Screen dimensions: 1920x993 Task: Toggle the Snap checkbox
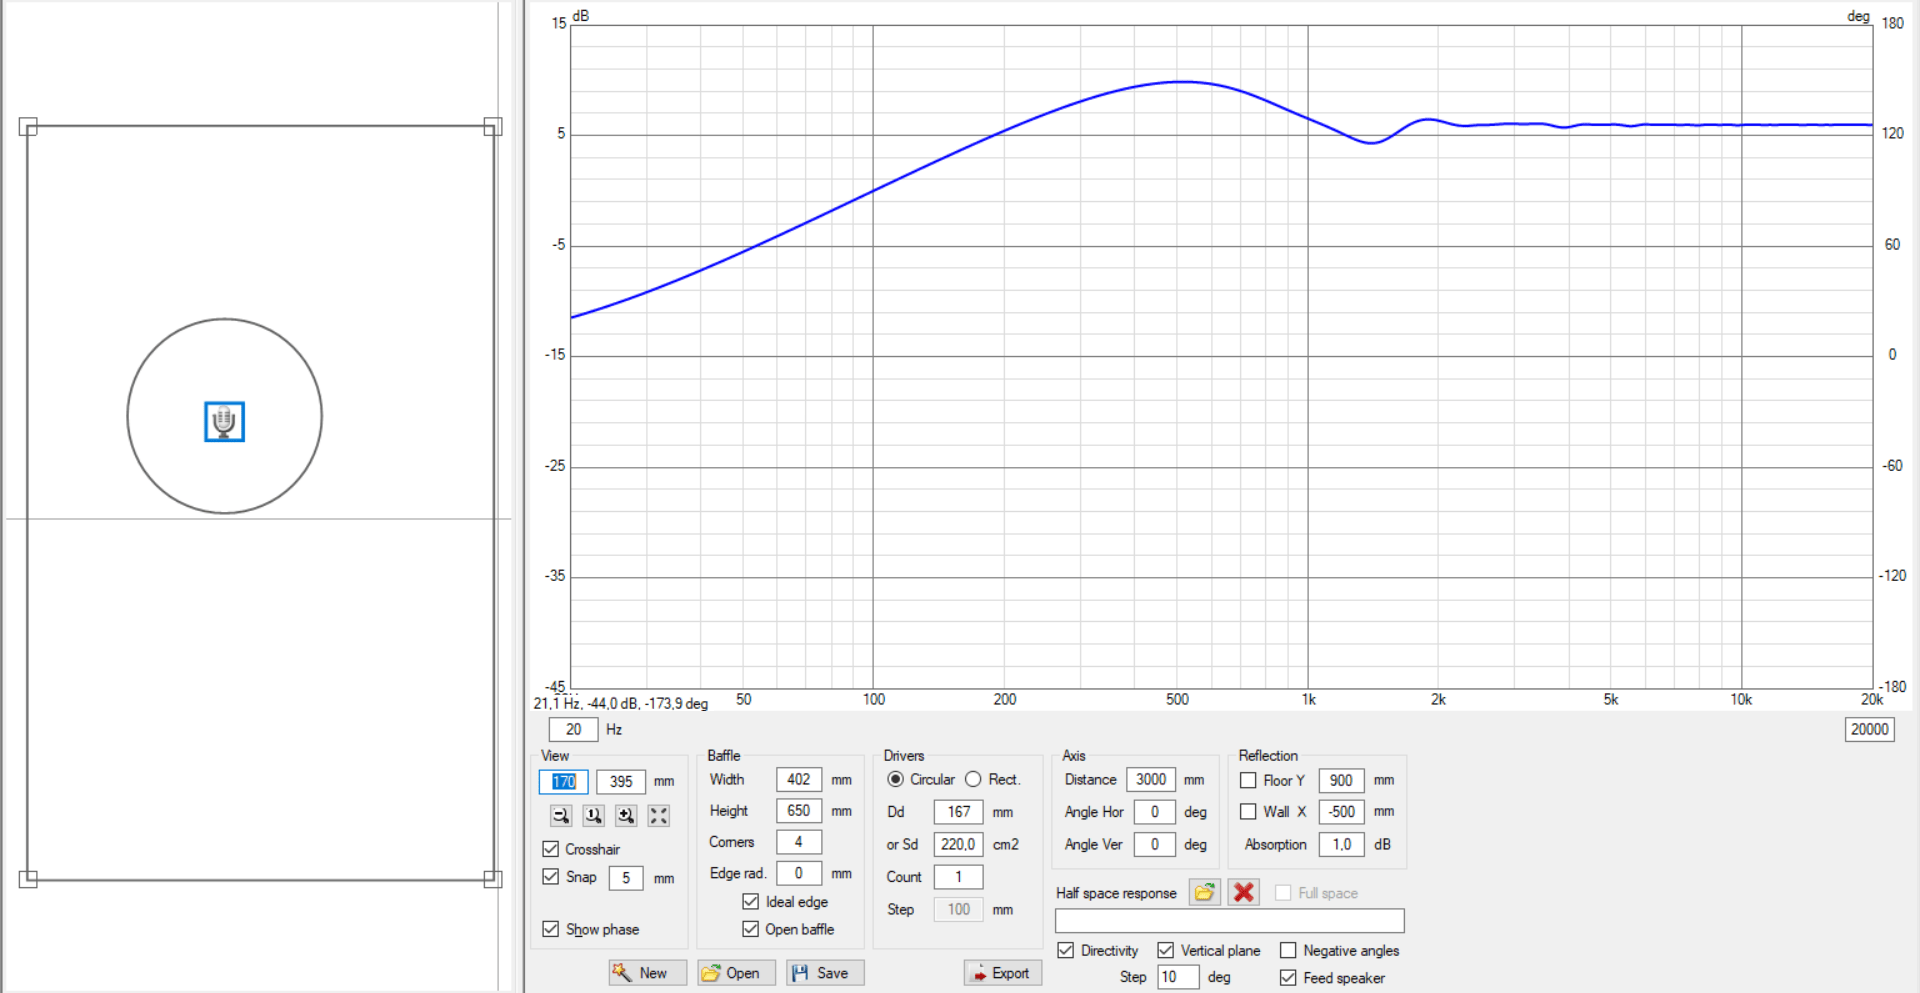(551, 877)
